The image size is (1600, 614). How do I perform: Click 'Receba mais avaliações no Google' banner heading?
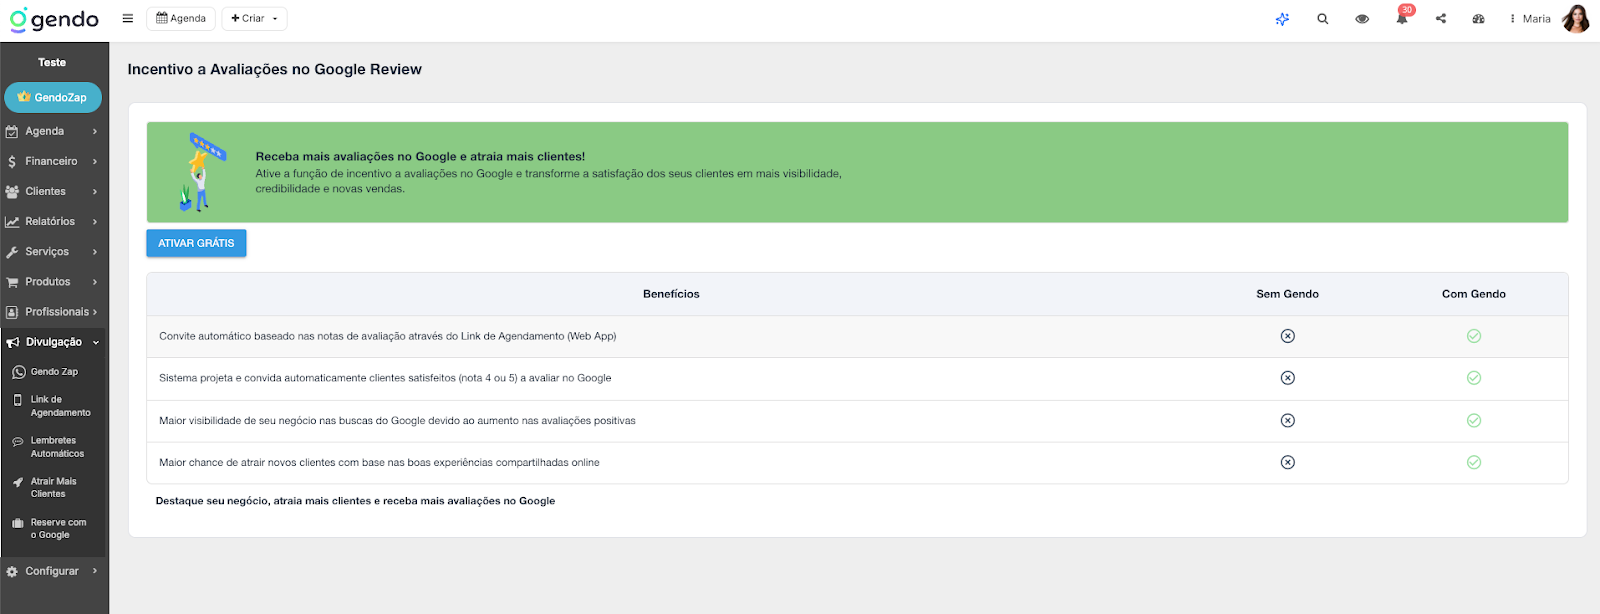click(420, 156)
